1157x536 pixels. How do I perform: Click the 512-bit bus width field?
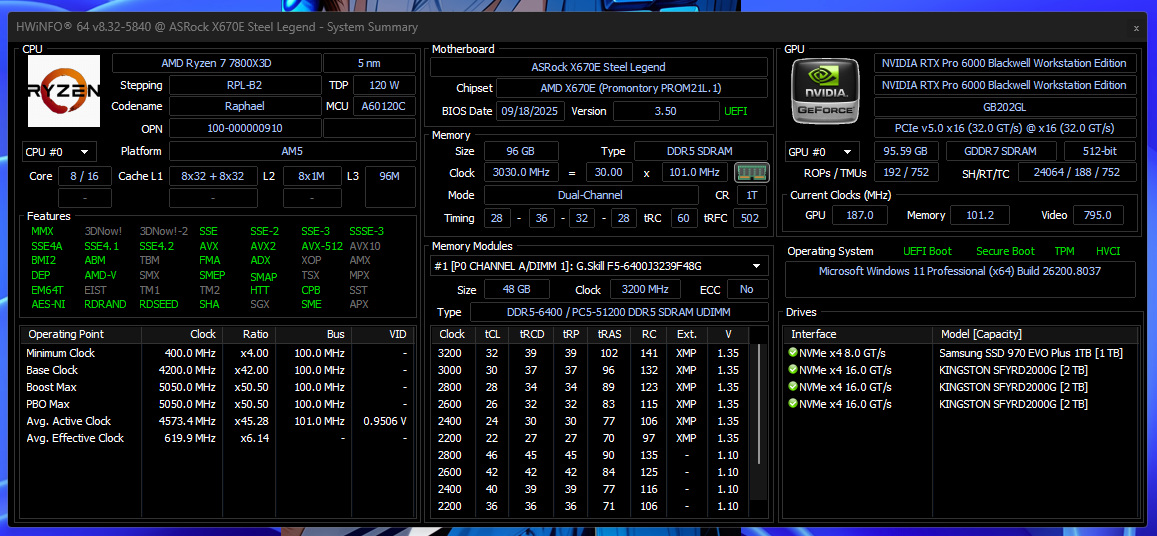click(1099, 151)
